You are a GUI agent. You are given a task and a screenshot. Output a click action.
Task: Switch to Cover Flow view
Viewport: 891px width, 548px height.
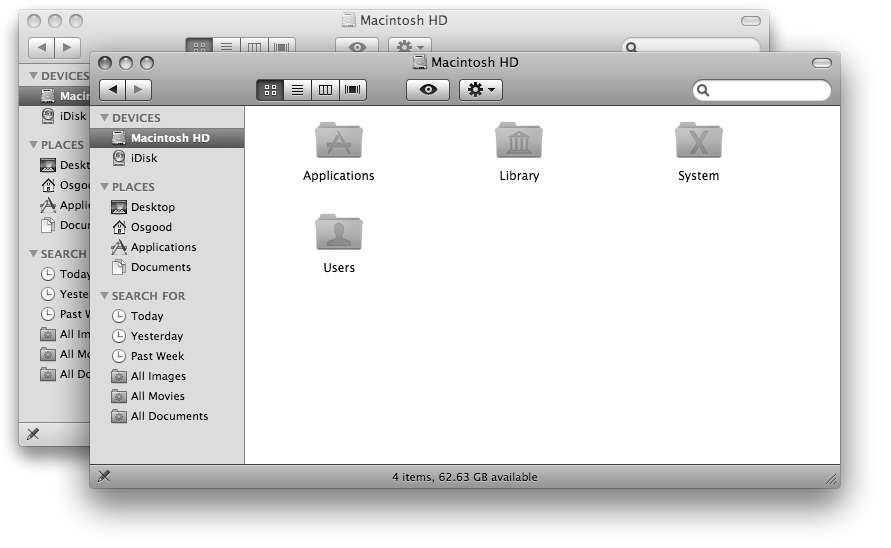pyautogui.click(x=353, y=90)
